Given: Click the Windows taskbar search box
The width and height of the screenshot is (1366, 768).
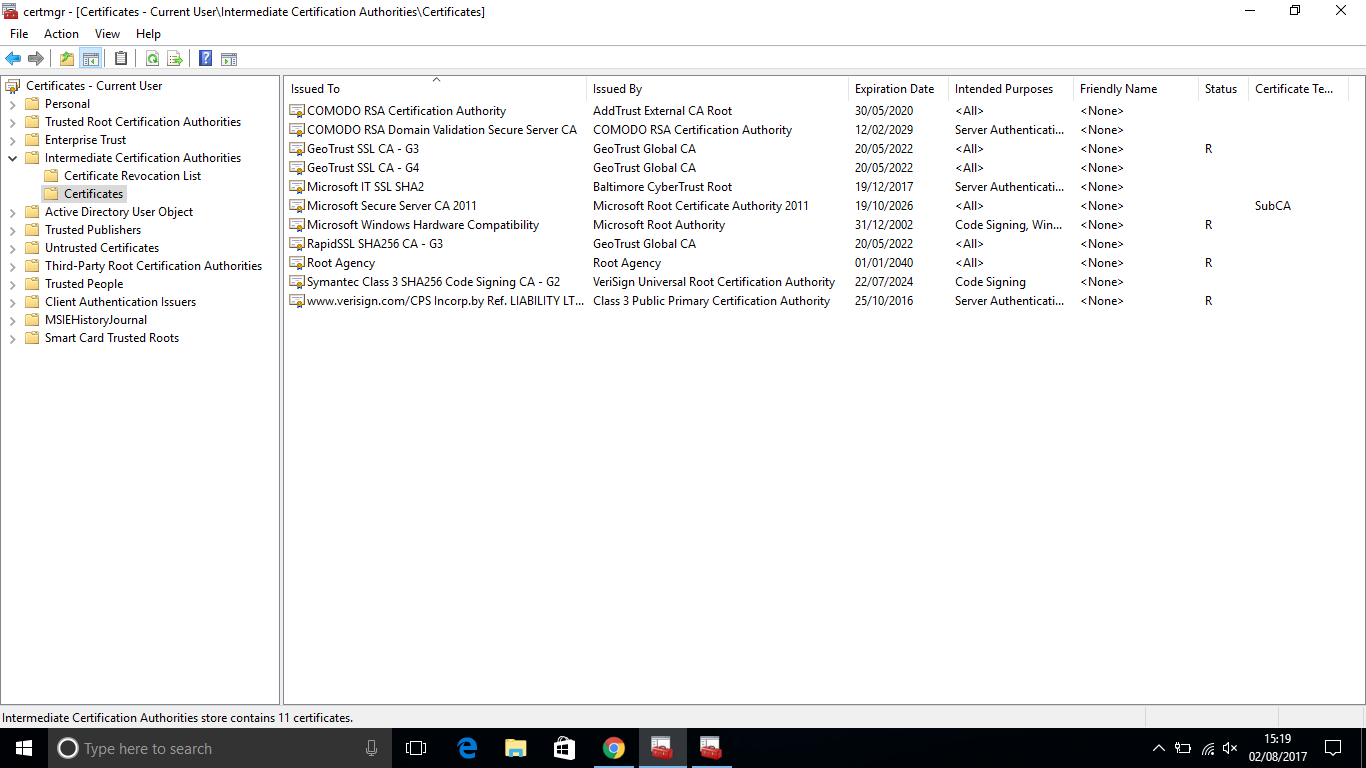Looking at the screenshot, I should [220, 748].
